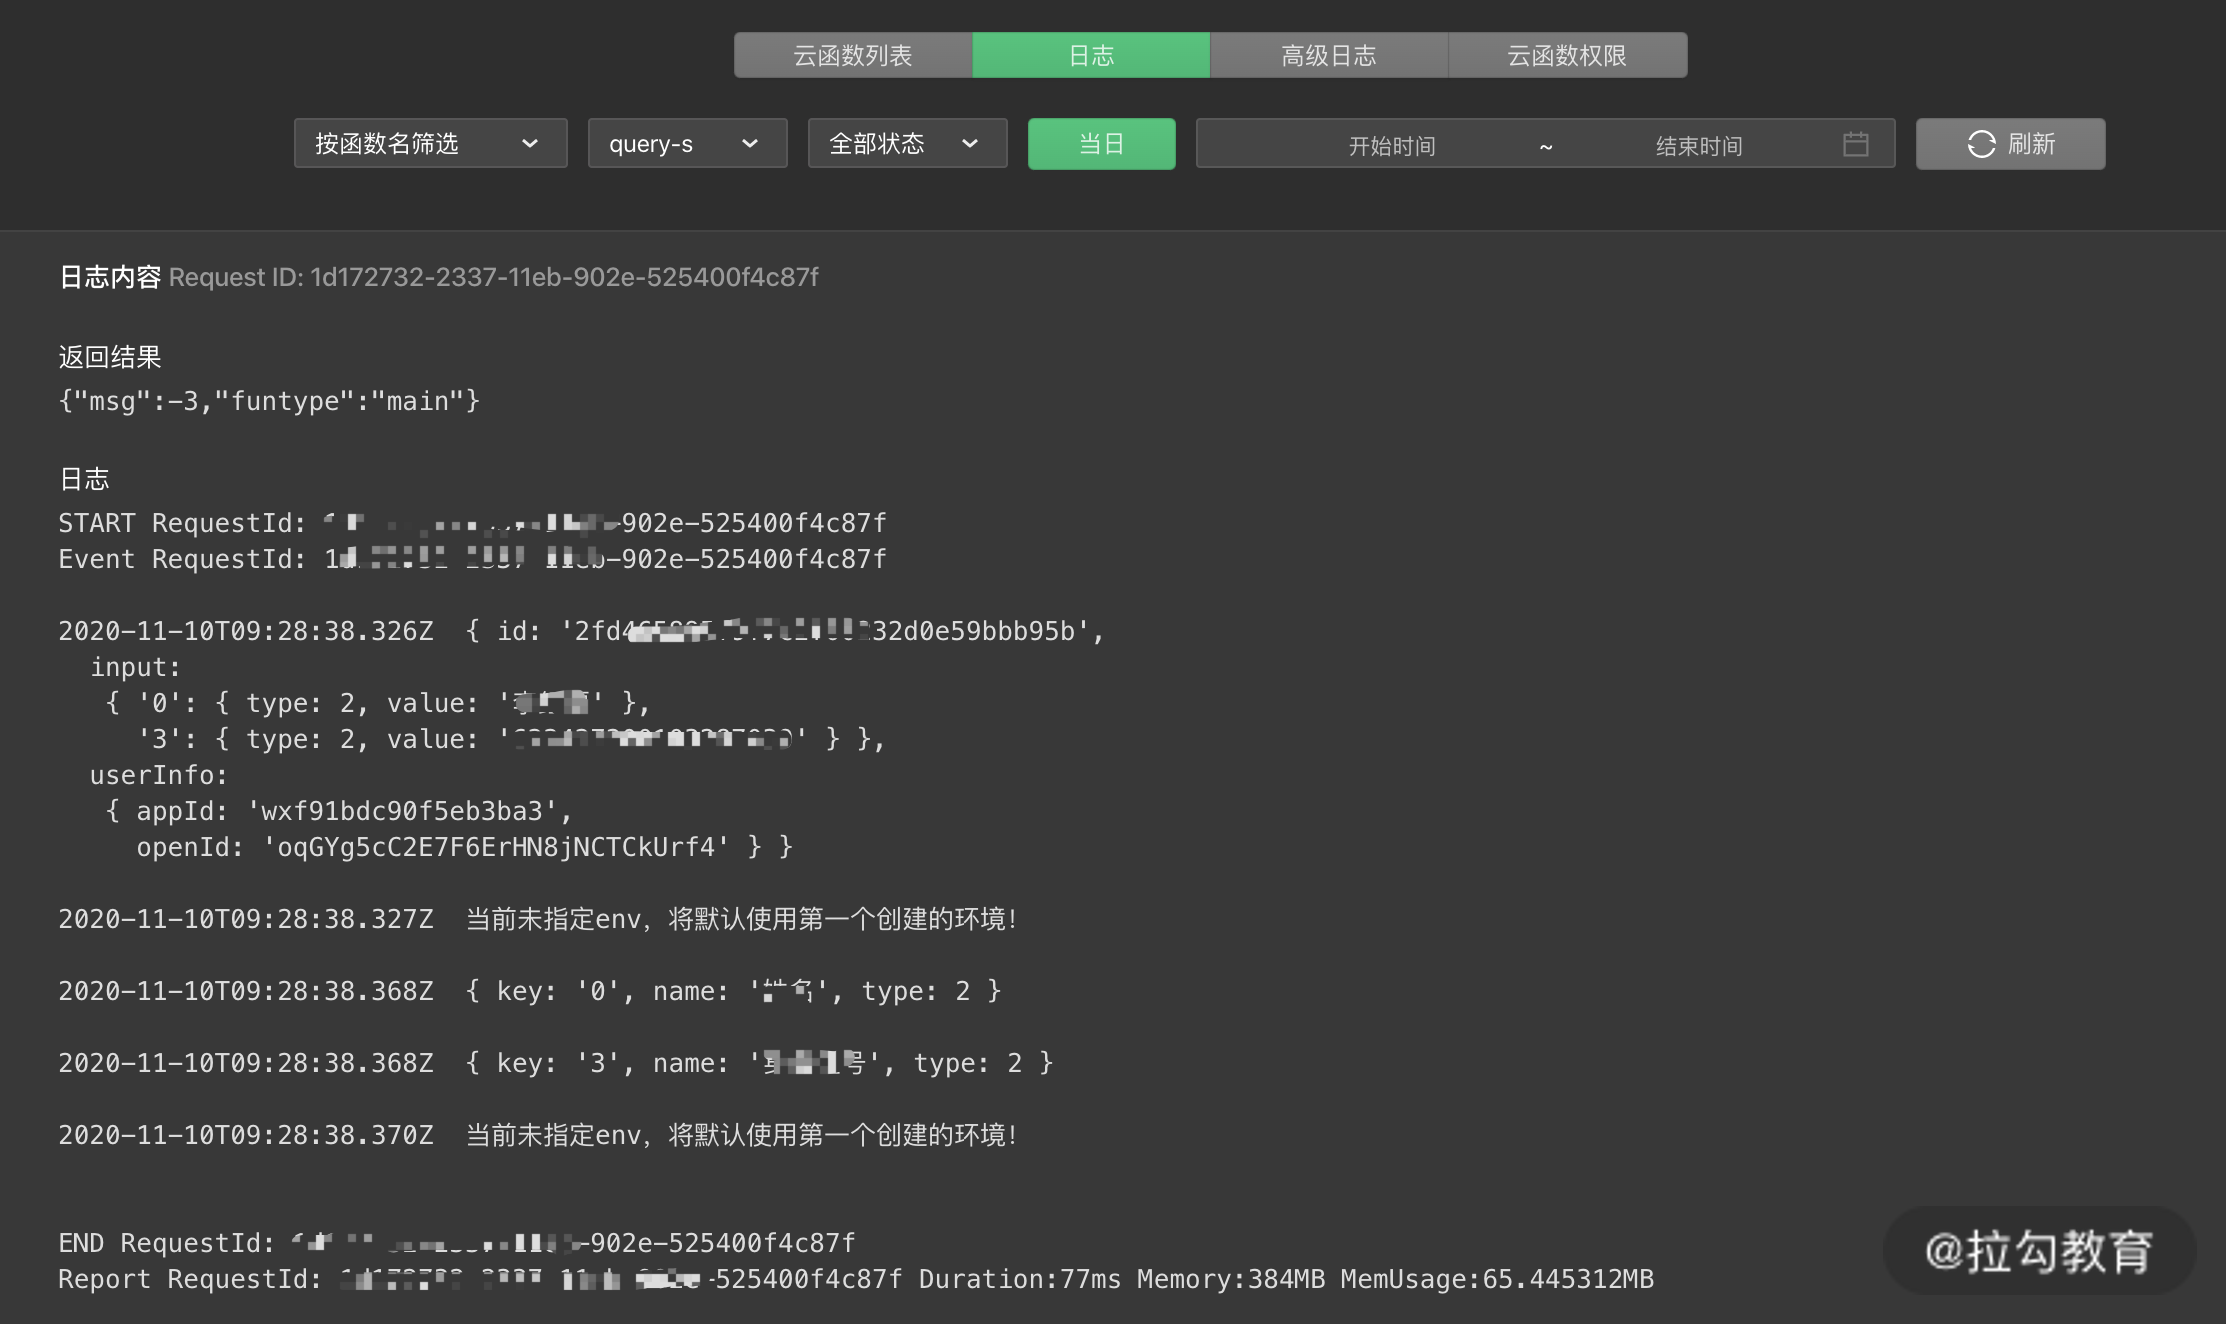
Task: Open the 按函数名筛选 filter dropdown
Action: point(430,144)
